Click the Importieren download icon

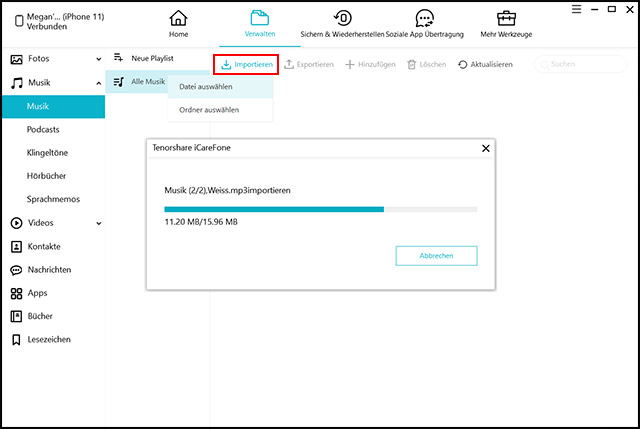click(x=226, y=64)
